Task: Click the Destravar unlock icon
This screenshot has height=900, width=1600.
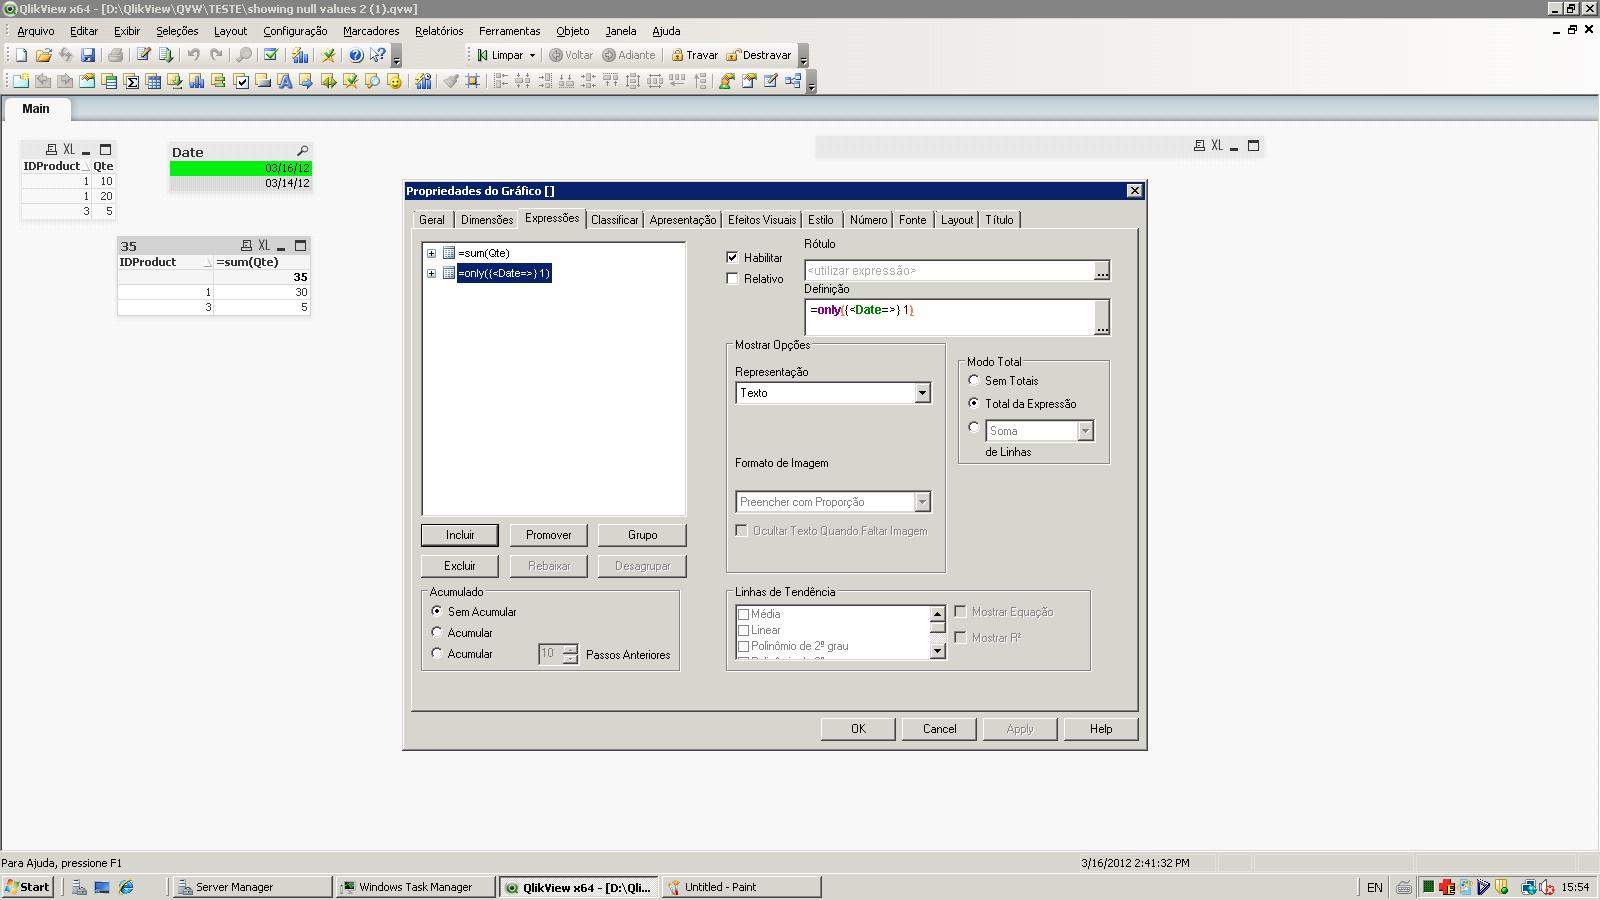Action: tap(733, 56)
